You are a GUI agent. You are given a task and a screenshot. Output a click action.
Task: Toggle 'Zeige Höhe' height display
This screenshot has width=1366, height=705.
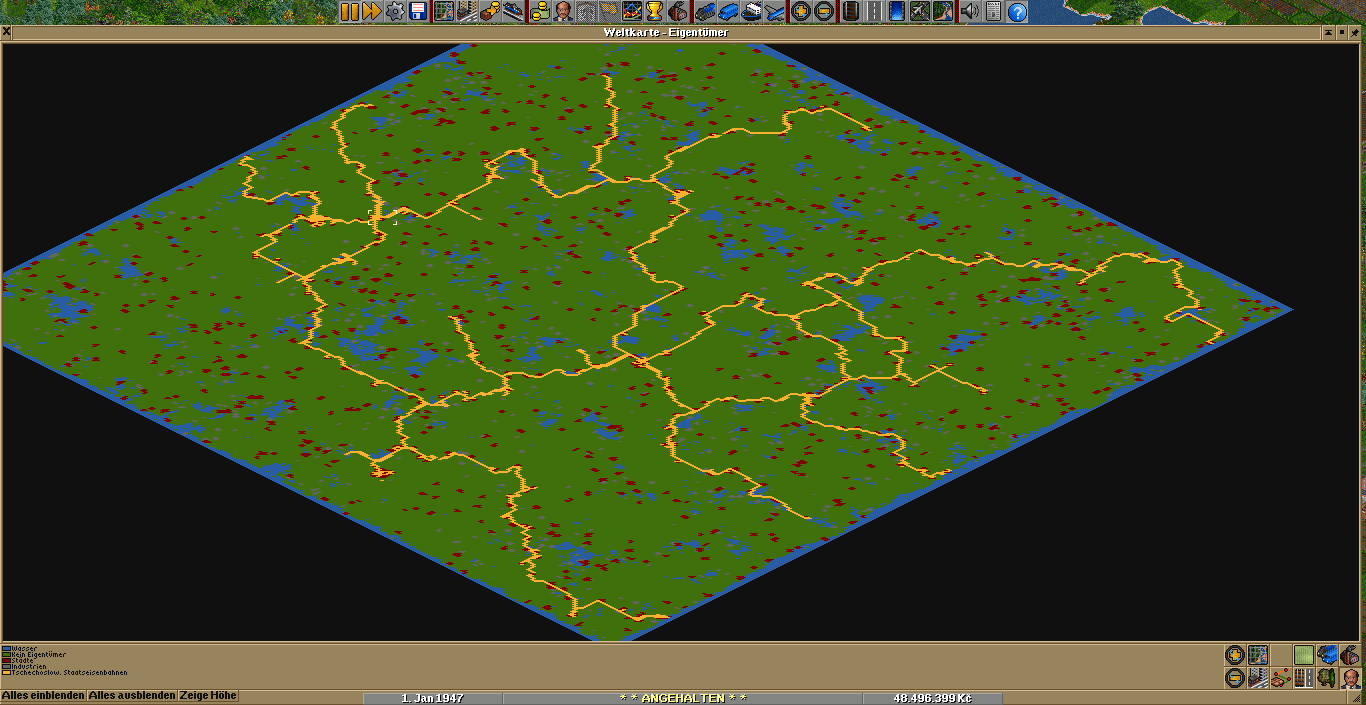click(x=208, y=696)
